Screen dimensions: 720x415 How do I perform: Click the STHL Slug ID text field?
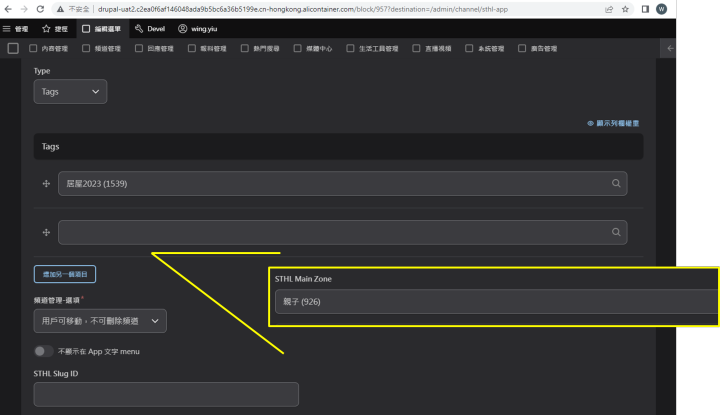pos(166,394)
